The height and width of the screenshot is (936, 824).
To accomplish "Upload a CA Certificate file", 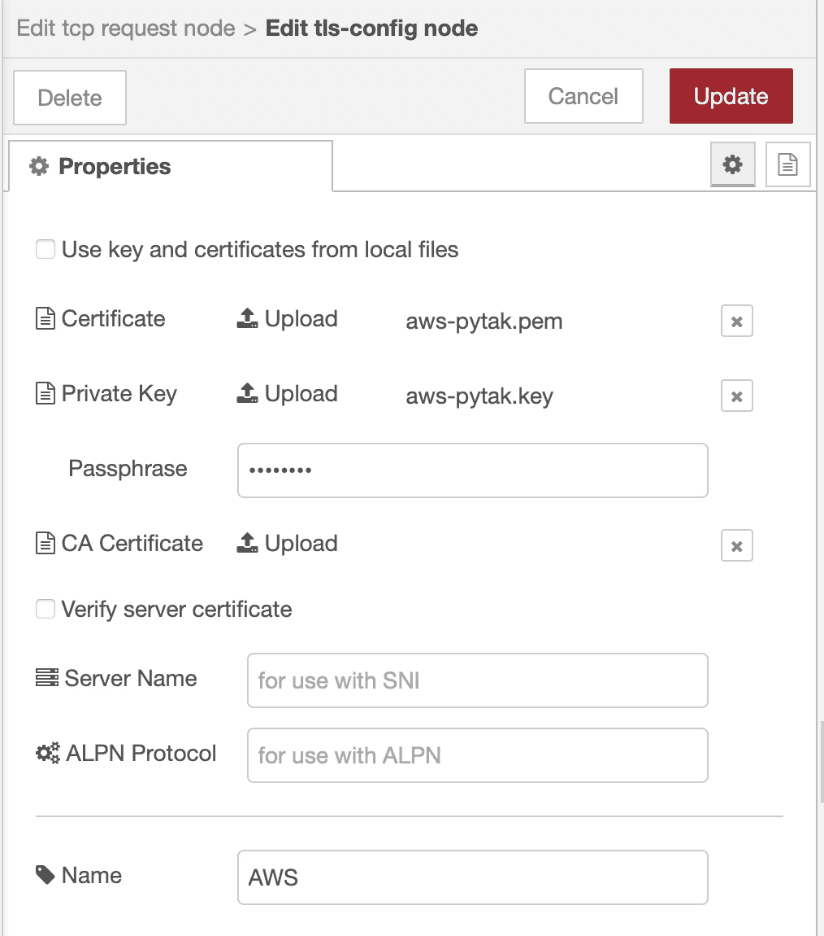I will [x=286, y=543].
